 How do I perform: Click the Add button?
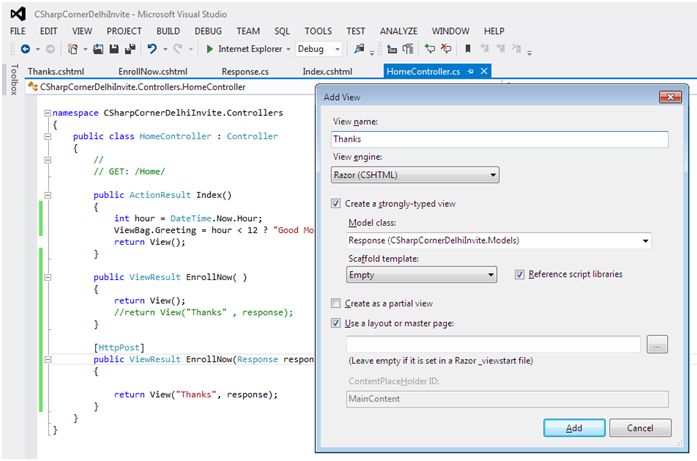click(x=573, y=427)
